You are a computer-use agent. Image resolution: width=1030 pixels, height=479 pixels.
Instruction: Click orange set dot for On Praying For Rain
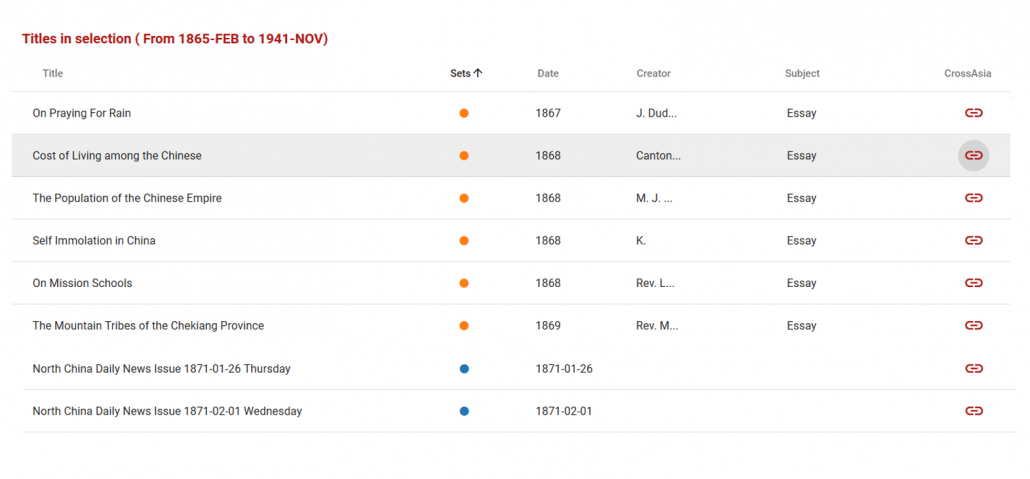point(464,113)
